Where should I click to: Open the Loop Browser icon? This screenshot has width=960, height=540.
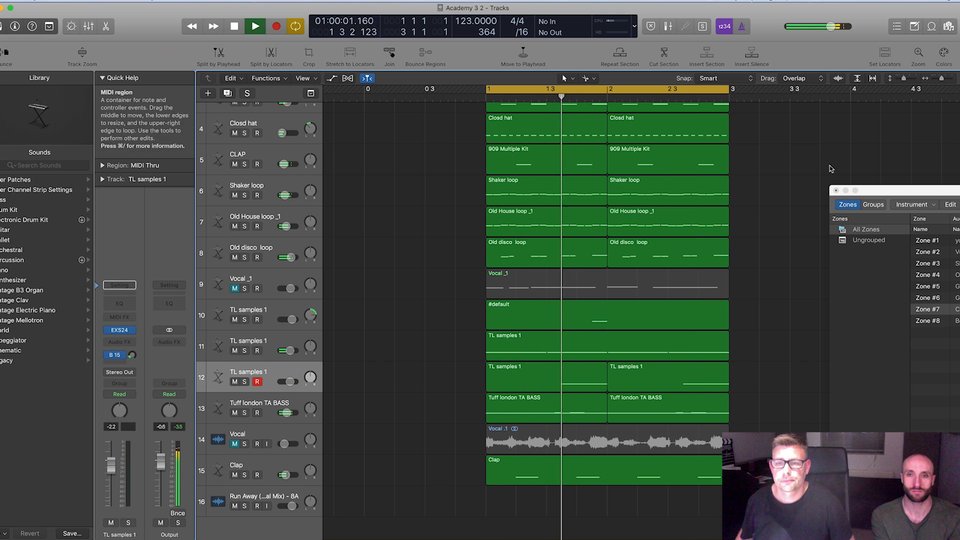(x=931, y=26)
